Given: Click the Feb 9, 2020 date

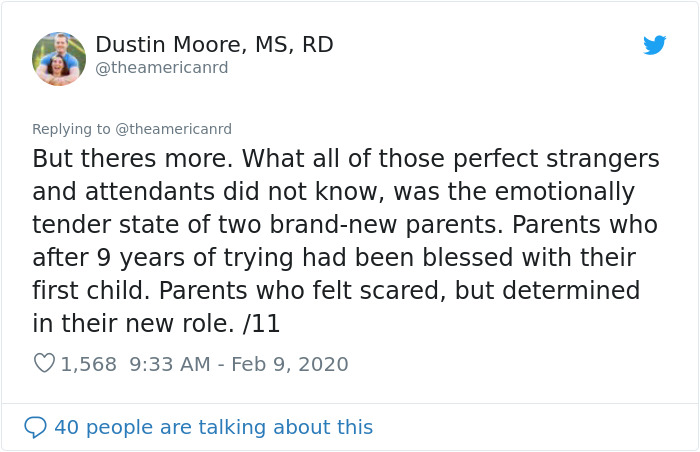Looking at the screenshot, I should [290, 364].
